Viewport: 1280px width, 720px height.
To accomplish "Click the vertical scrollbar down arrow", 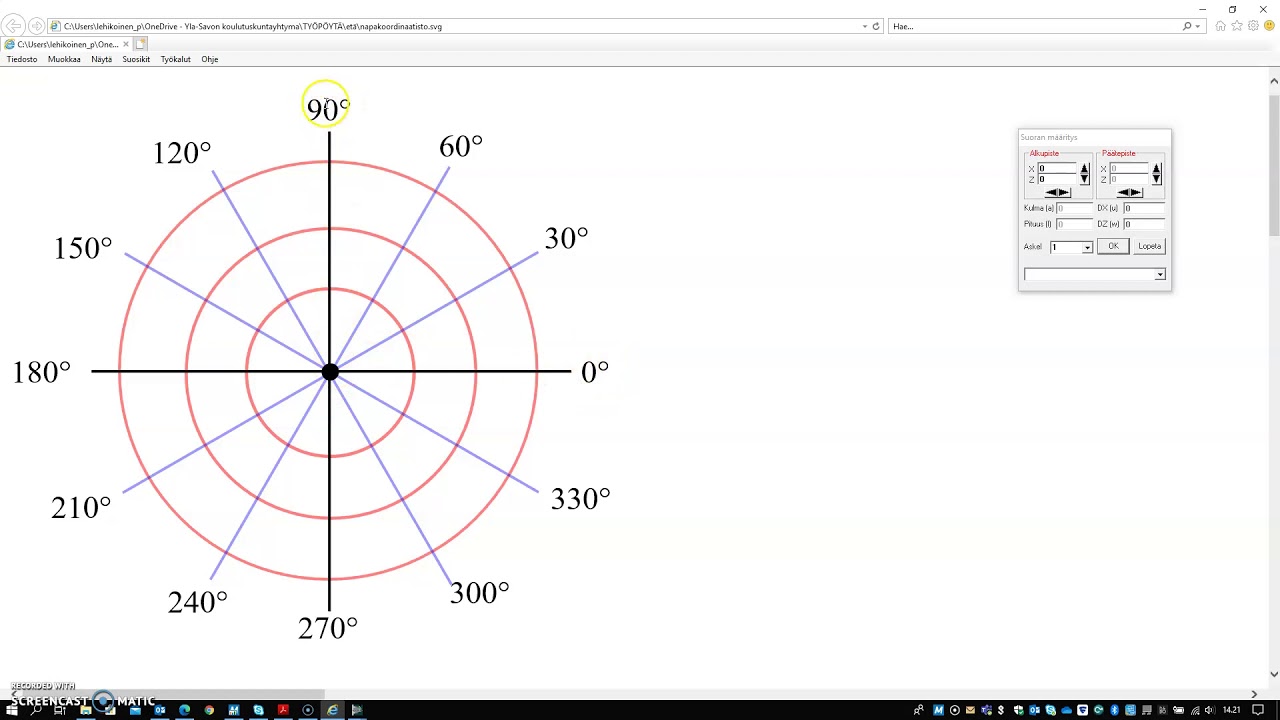I will pos(1273,674).
